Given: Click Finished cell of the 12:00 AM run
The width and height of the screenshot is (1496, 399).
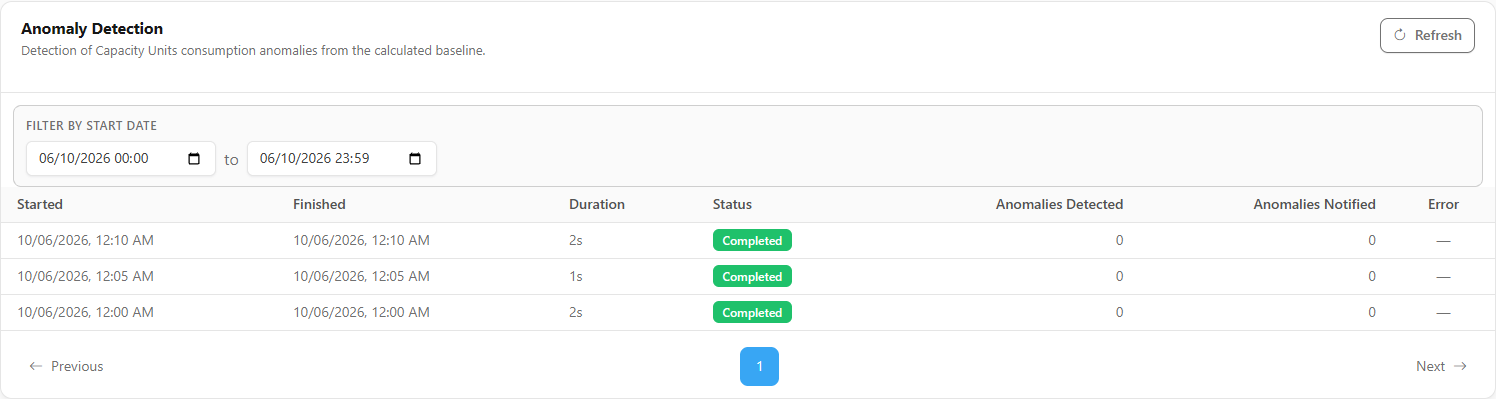Looking at the screenshot, I should click(x=361, y=312).
